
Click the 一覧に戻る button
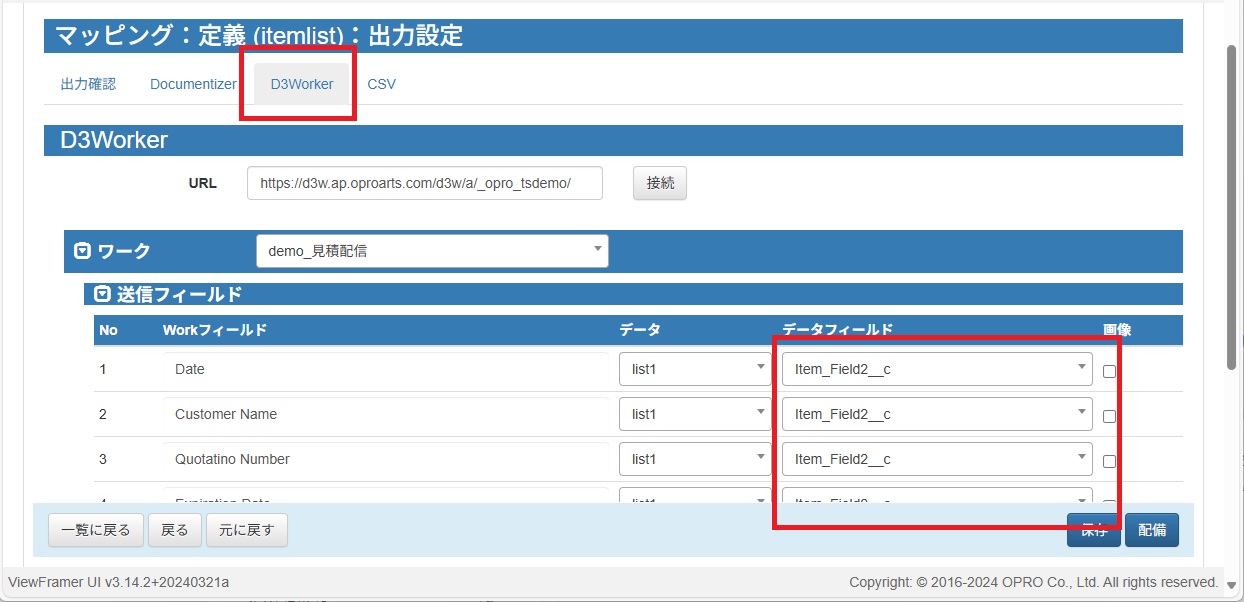(x=96, y=530)
